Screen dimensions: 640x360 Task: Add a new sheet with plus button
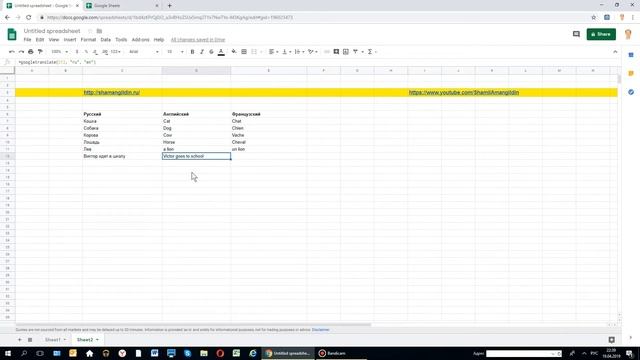click(x=19, y=340)
